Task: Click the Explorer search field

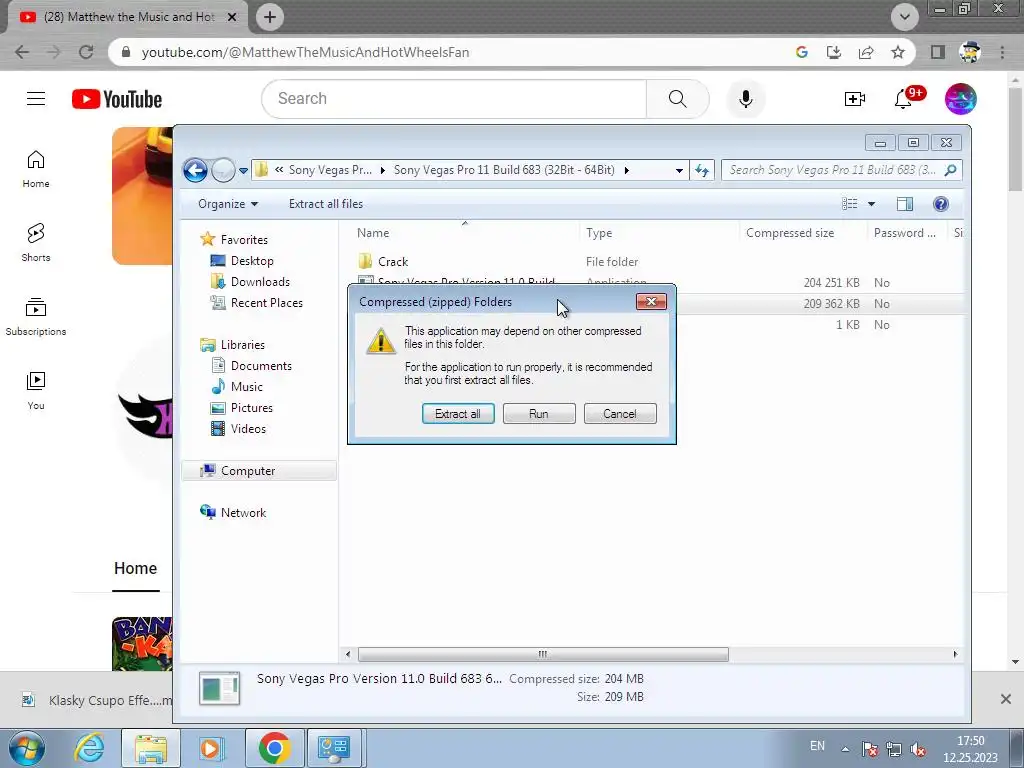Action: [842, 170]
